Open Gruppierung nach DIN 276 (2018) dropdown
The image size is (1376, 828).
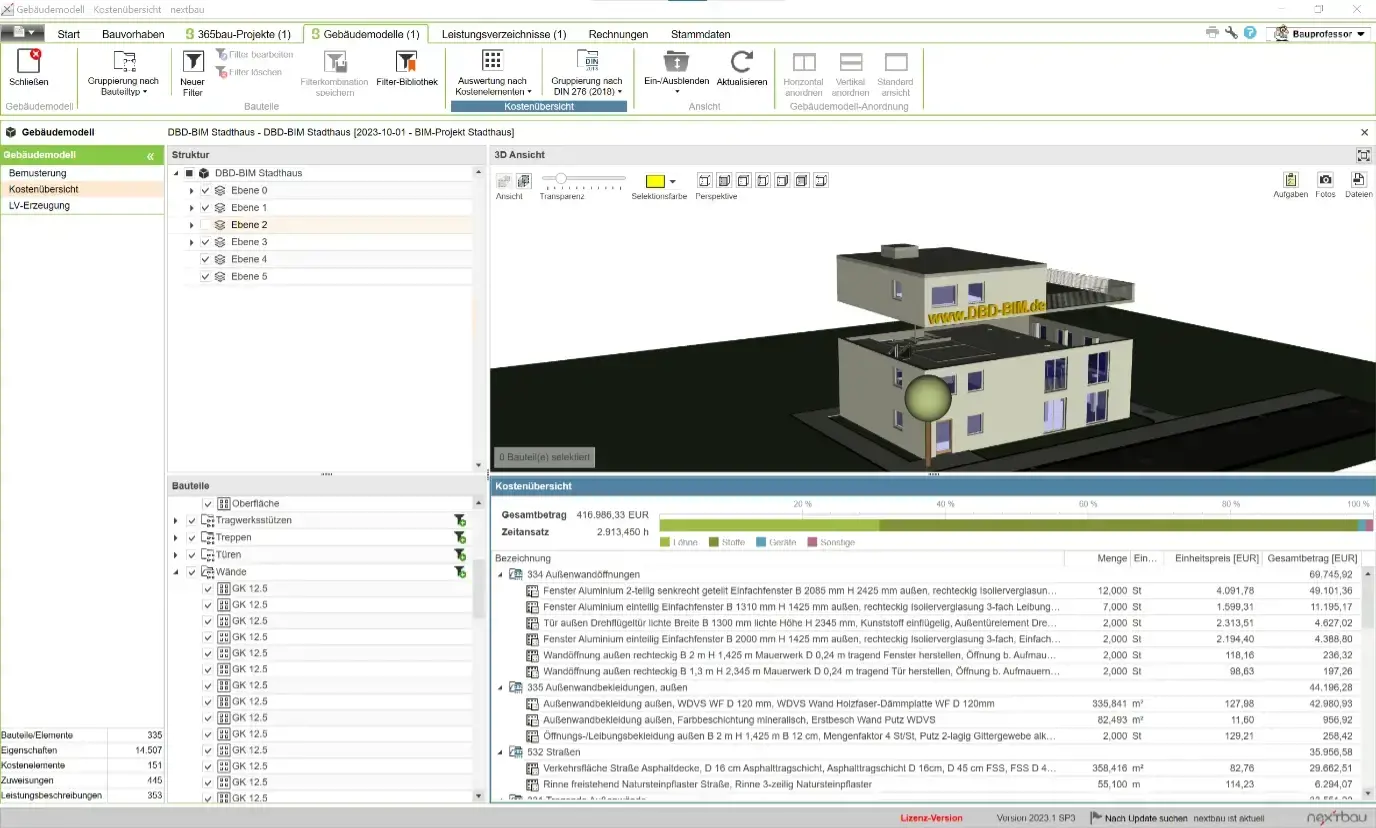click(x=586, y=72)
